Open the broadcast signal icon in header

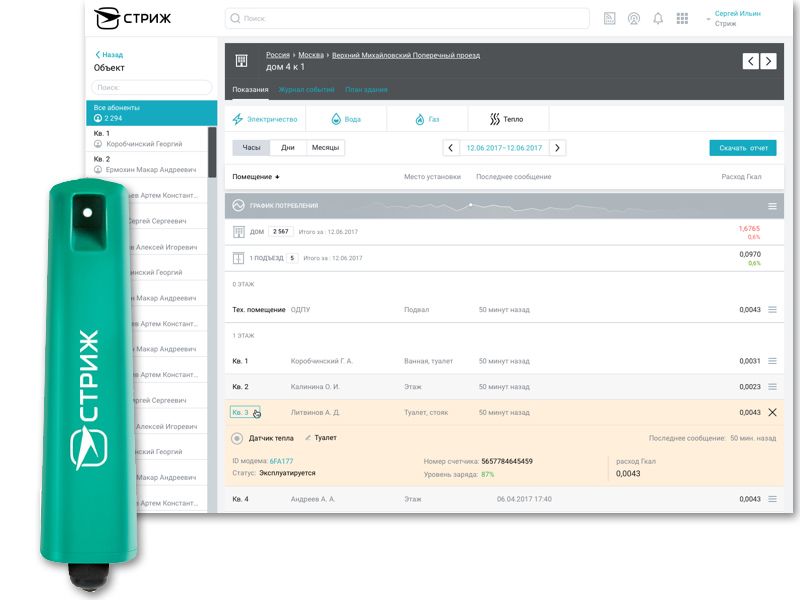[x=634, y=19]
